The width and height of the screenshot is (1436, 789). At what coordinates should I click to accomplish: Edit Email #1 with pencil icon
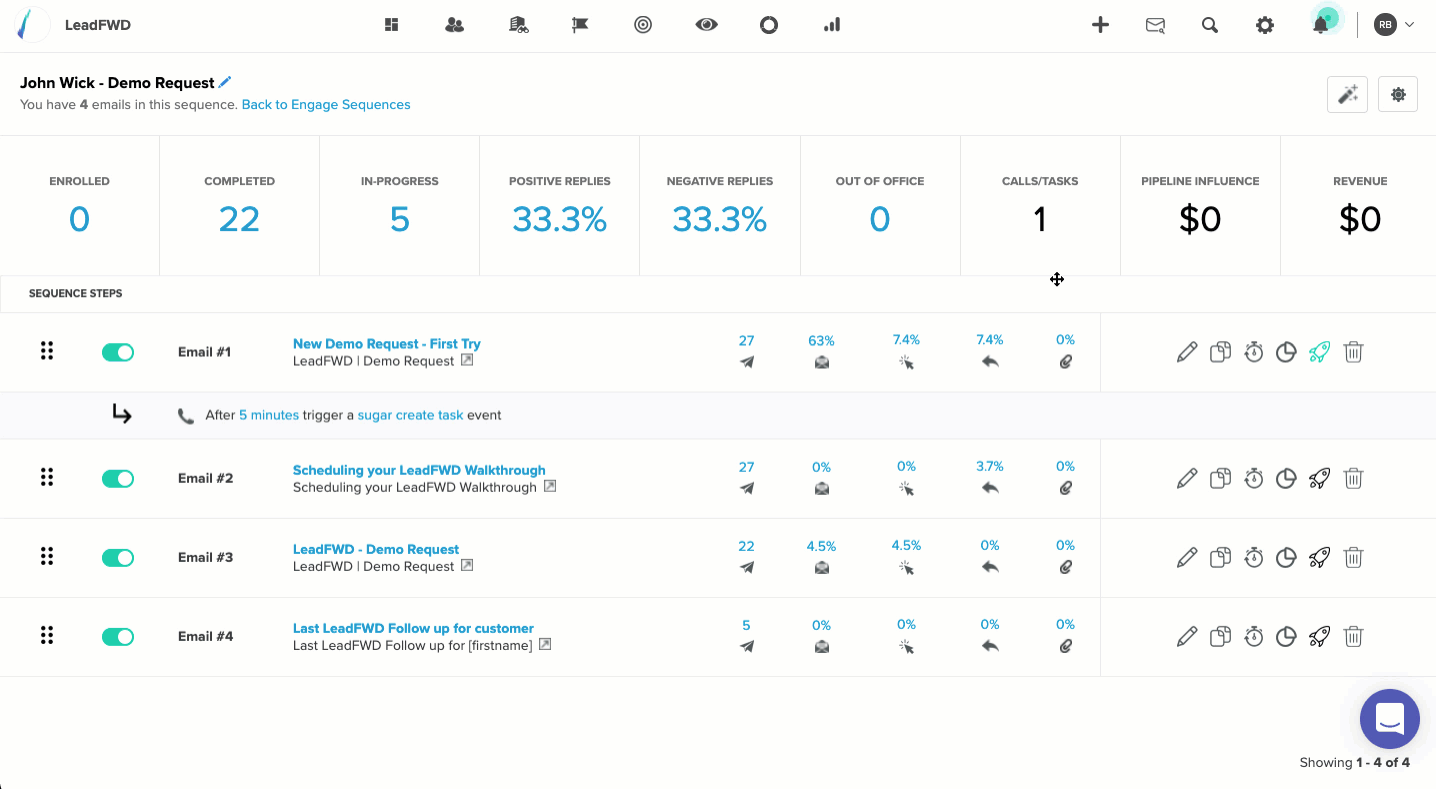[x=1187, y=352]
